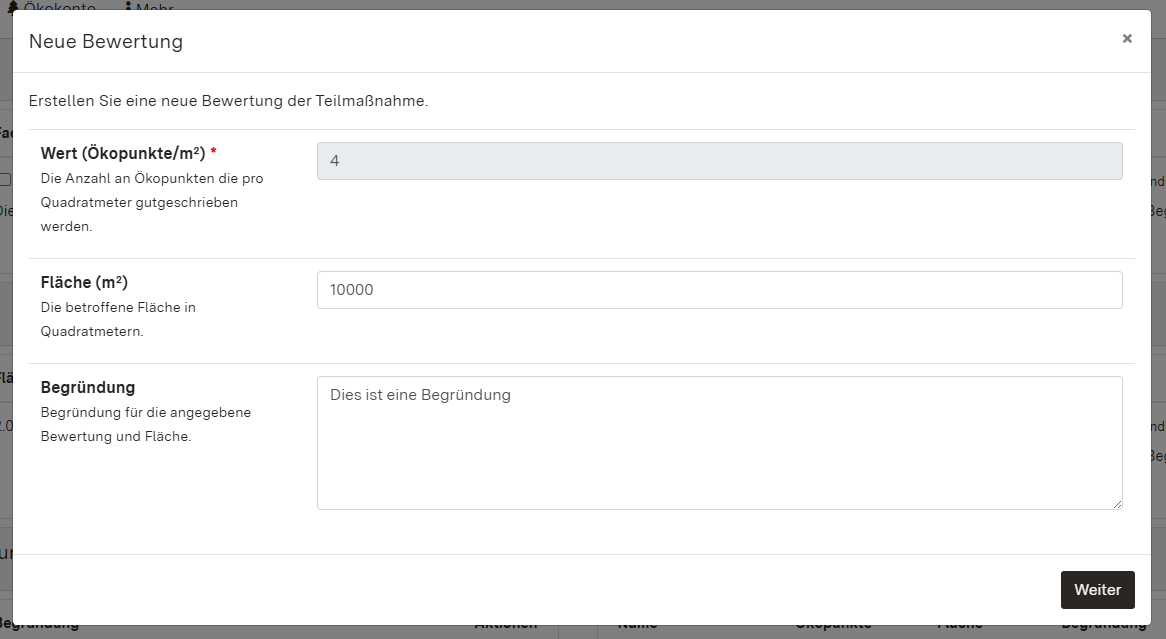Click the Fläche (m²) label

(x=84, y=282)
